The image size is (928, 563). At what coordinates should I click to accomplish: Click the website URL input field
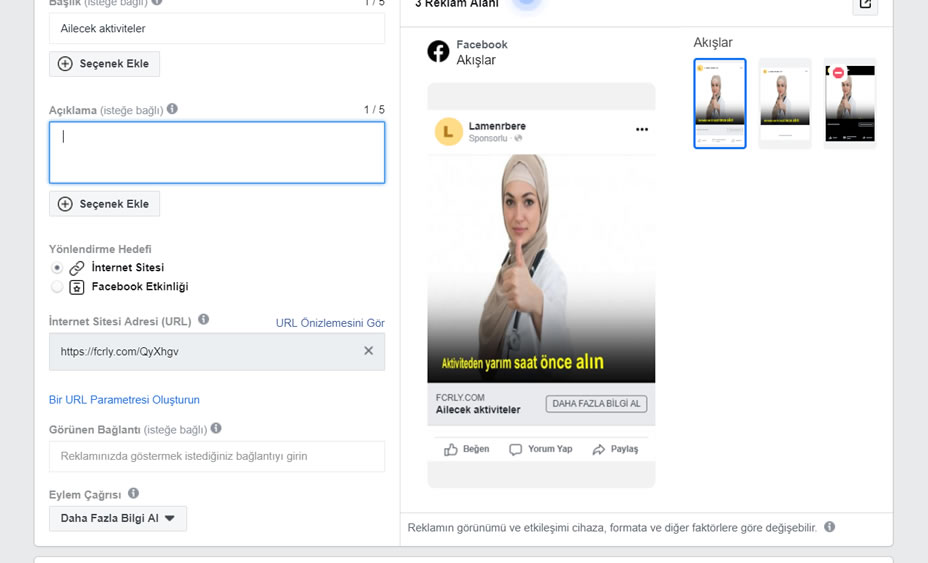217,352
